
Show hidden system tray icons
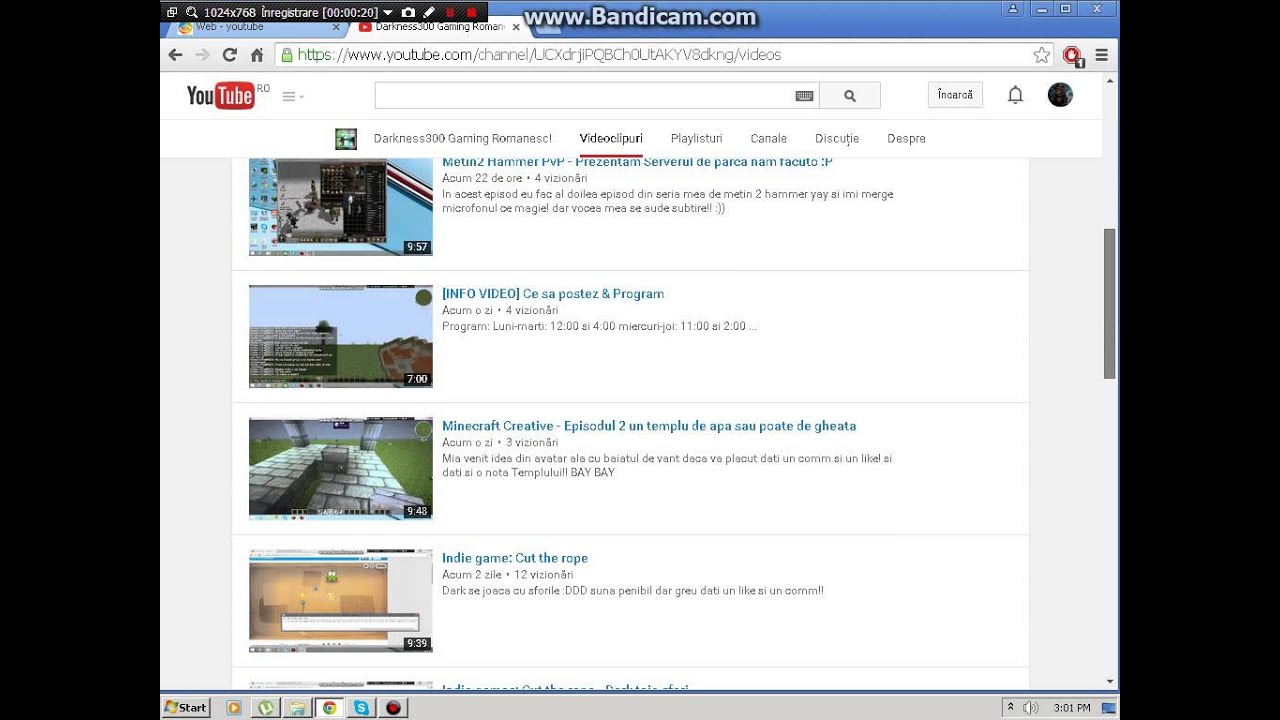tap(1010, 707)
